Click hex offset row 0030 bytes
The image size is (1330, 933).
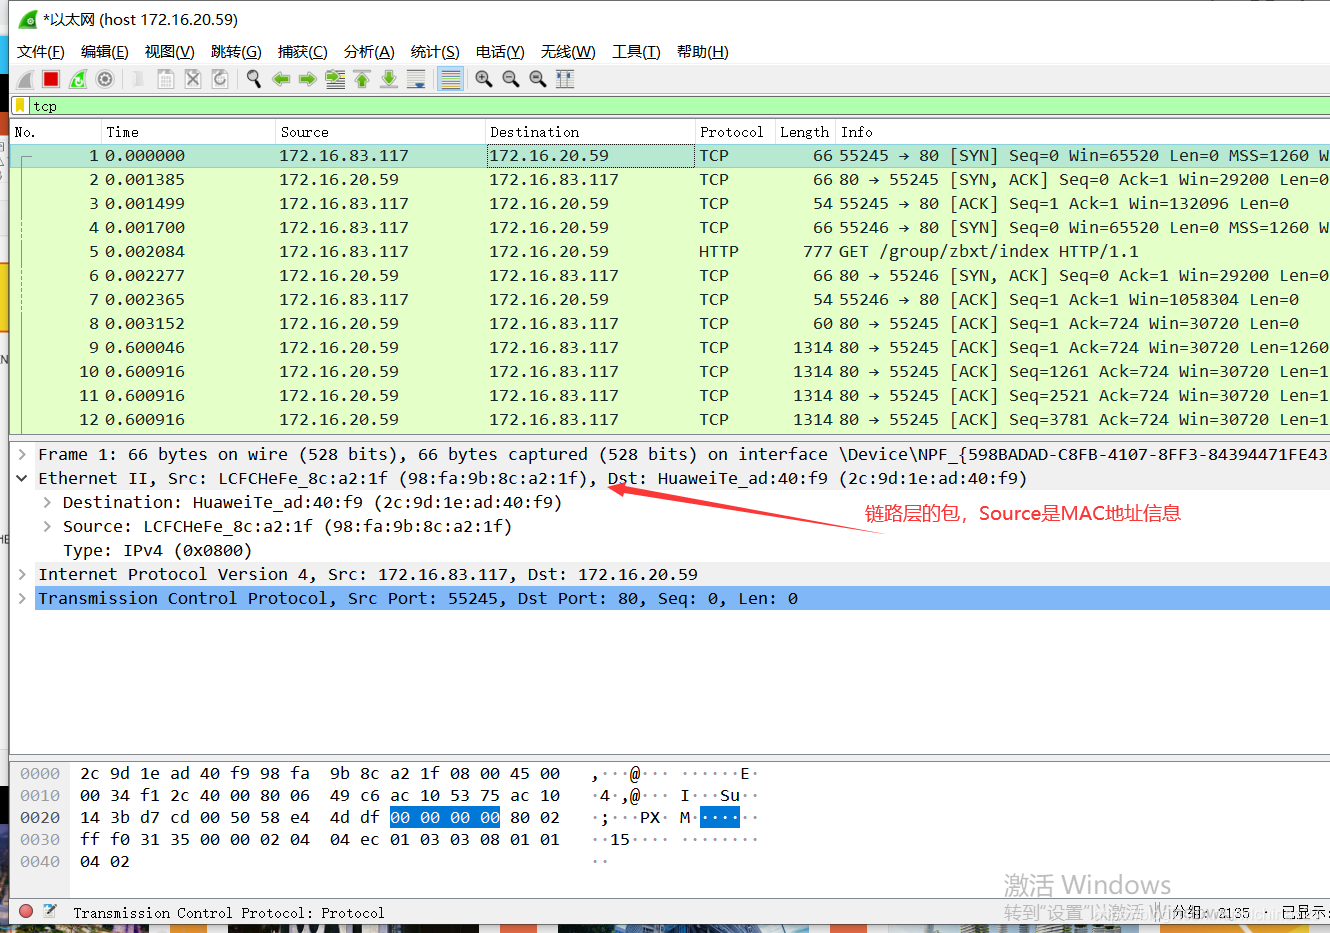click(320, 839)
